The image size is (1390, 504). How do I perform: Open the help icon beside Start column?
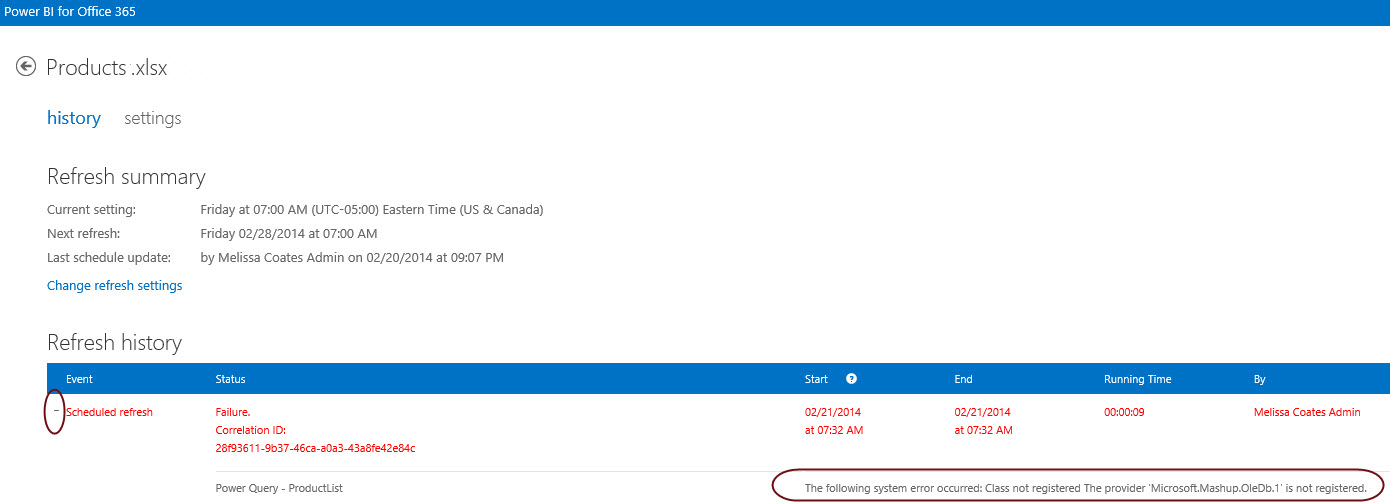(851, 379)
